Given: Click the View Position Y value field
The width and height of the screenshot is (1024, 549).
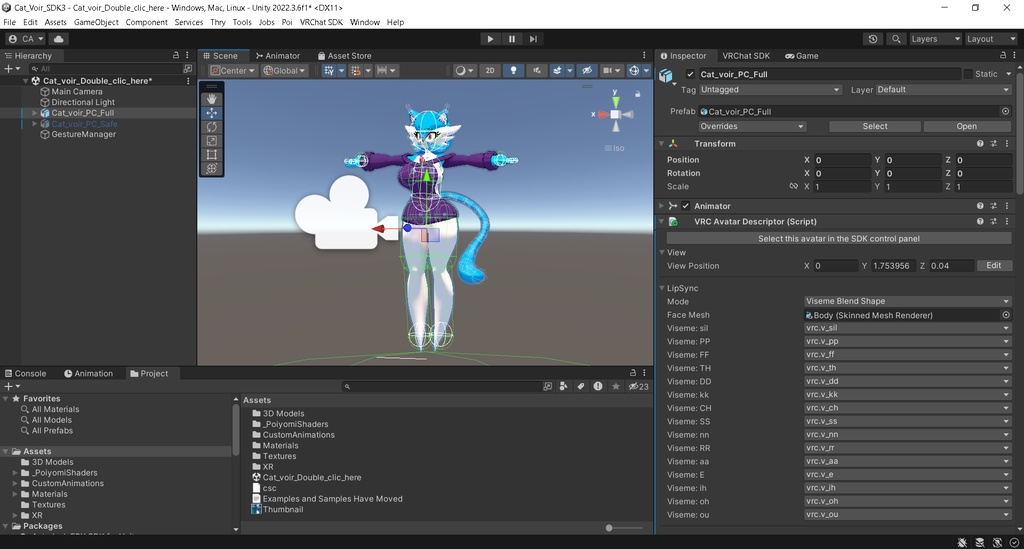Looking at the screenshot, I should click(x=891, y=266).
